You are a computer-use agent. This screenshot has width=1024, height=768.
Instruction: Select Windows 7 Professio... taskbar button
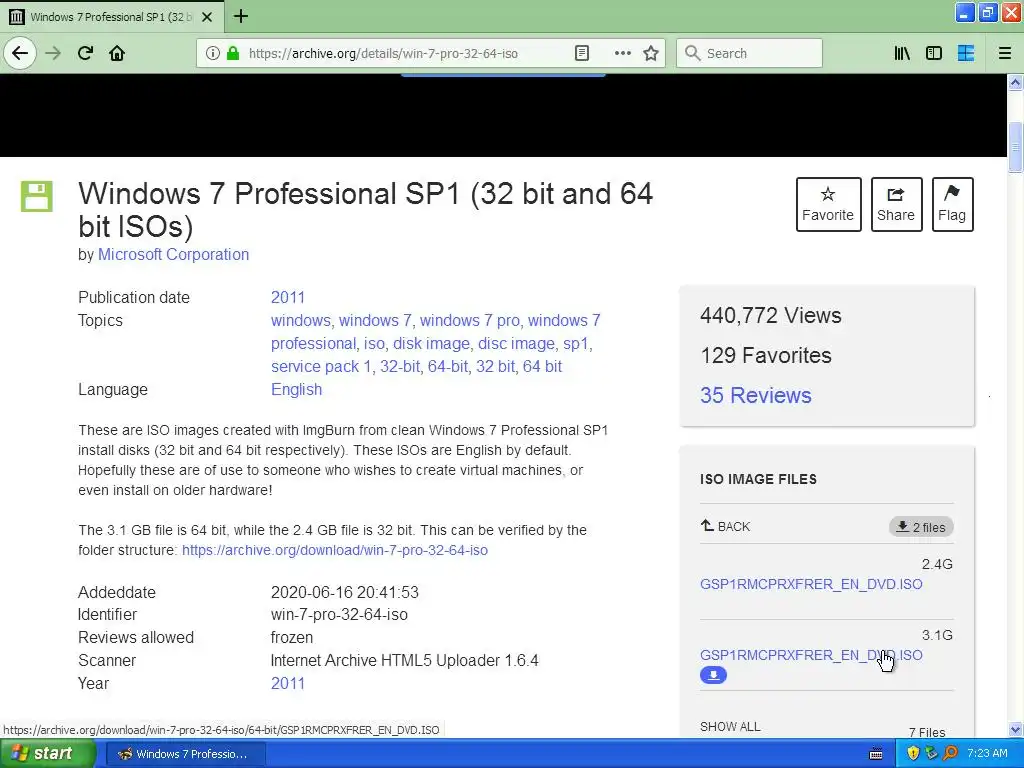pyautogui.click(x=185, y=754)
